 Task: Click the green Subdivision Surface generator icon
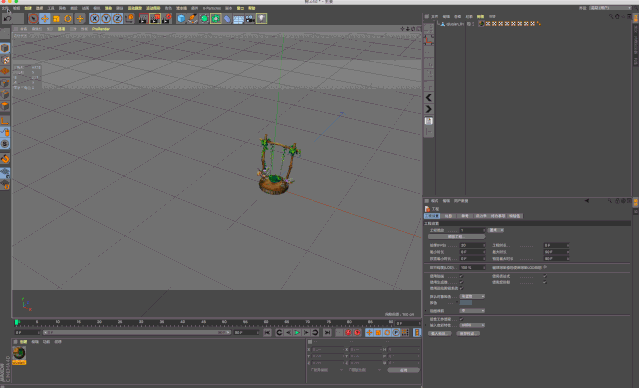point(204,18)
